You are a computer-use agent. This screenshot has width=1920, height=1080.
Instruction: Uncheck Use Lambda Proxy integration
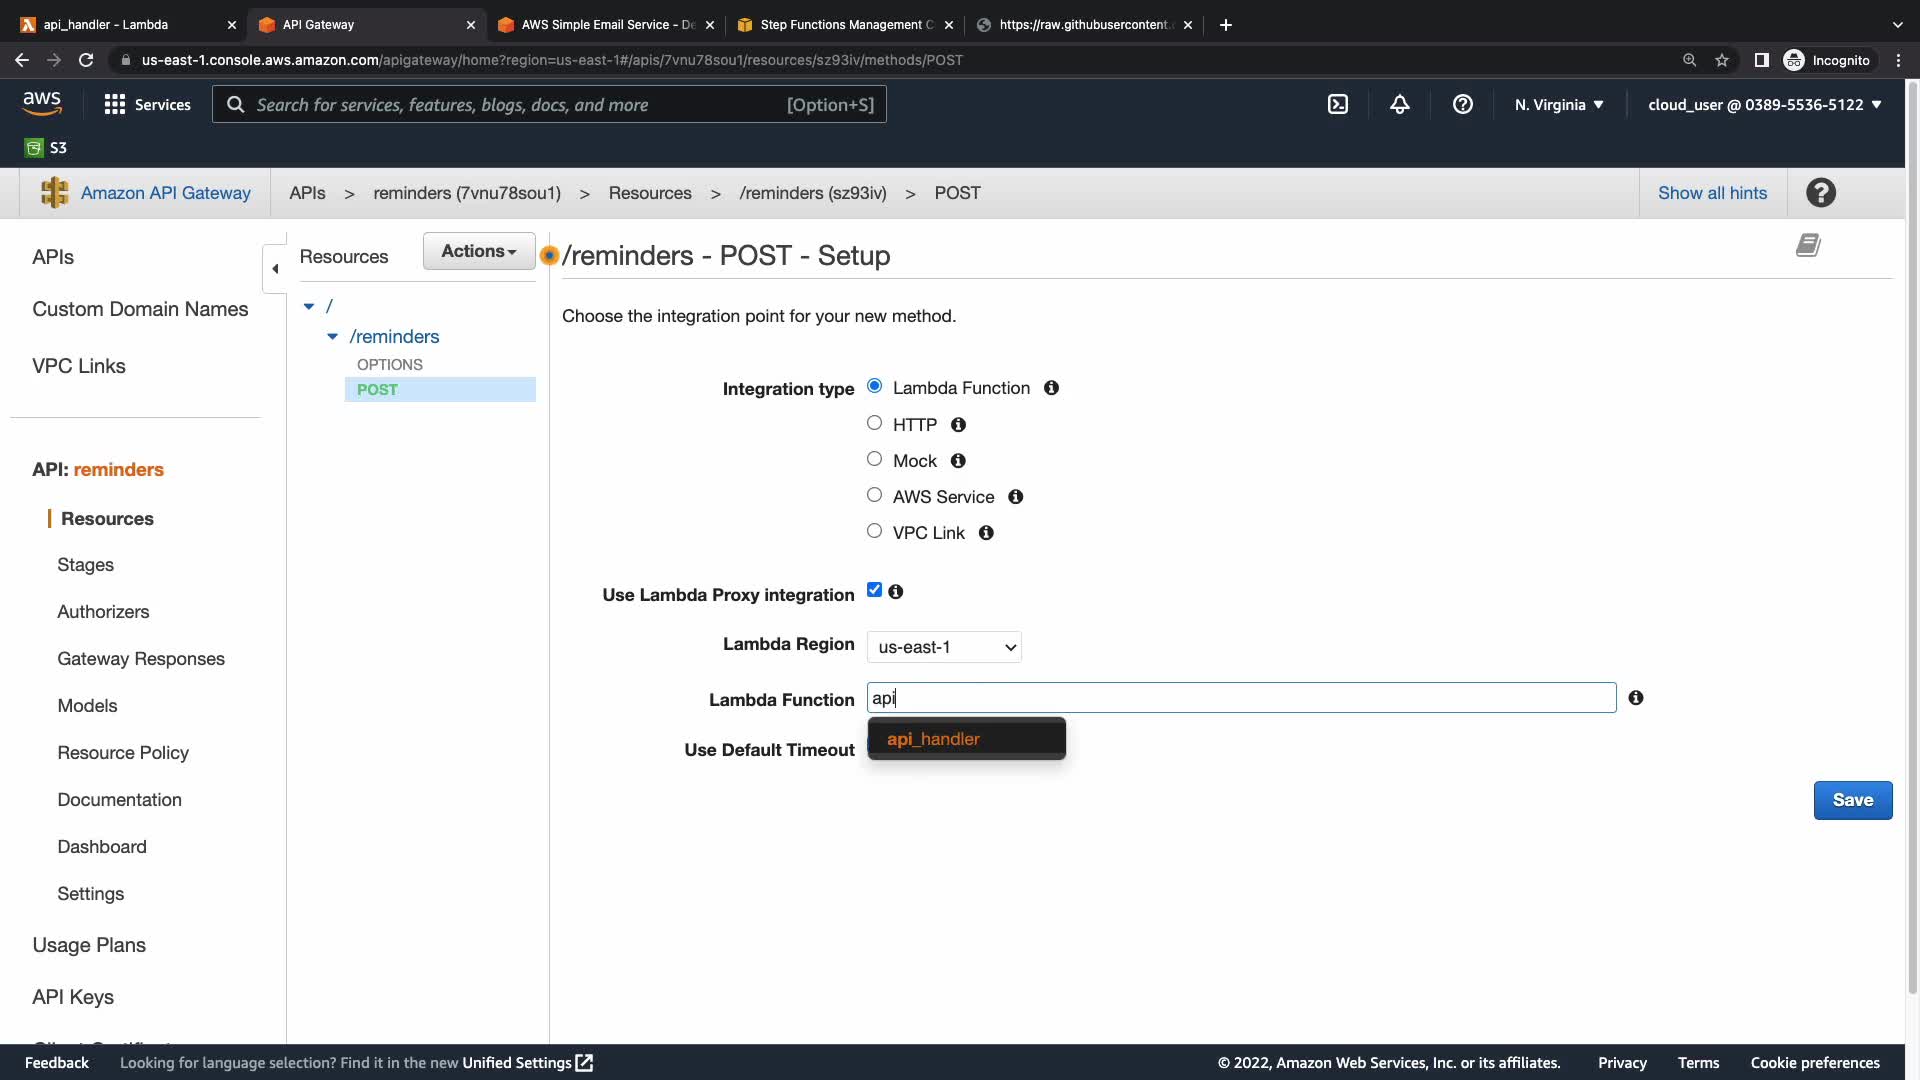874,590
